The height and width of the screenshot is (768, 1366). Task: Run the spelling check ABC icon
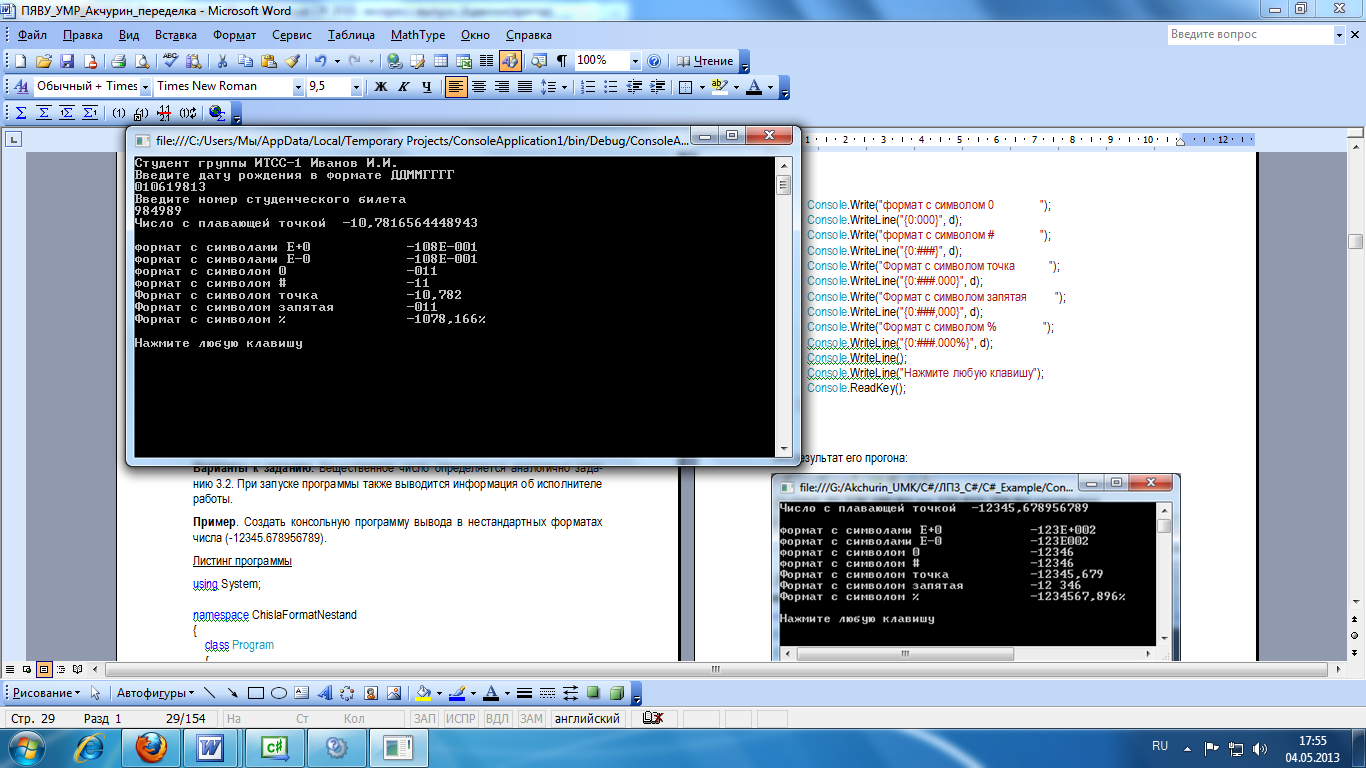(x=170, y=61)
